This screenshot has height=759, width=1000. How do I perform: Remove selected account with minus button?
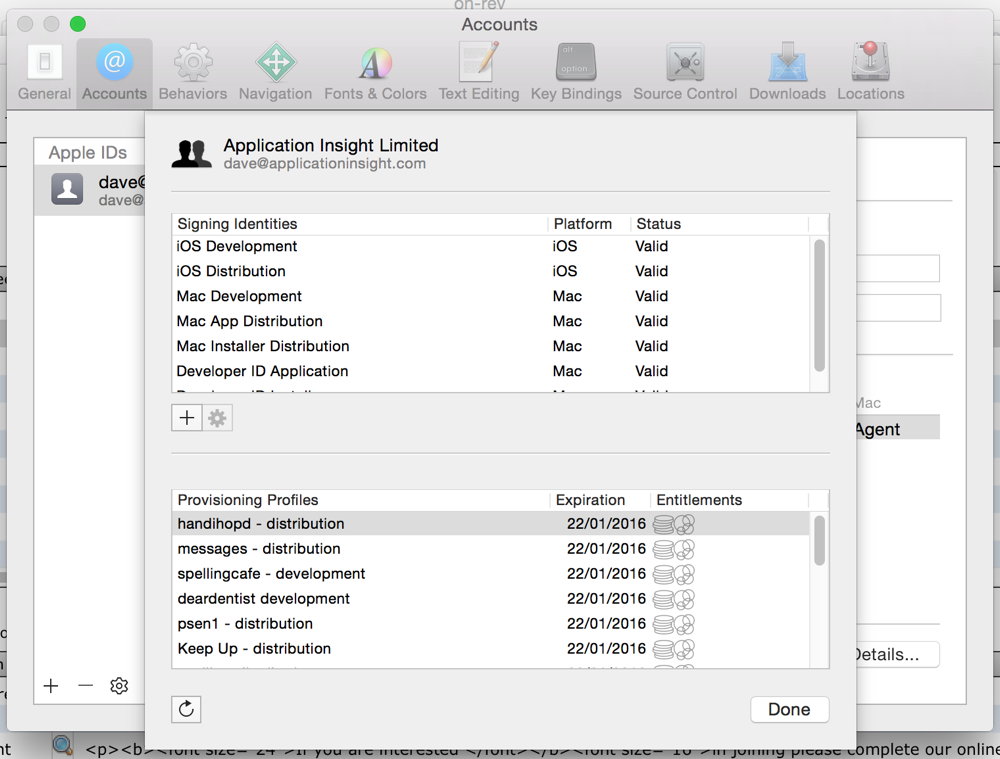click(85, 686)
